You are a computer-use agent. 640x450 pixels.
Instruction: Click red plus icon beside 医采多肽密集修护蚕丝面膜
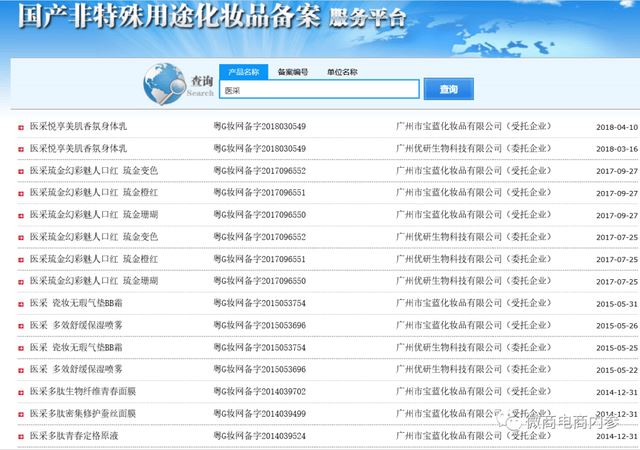pyautogui.click(x=20, y=413)
